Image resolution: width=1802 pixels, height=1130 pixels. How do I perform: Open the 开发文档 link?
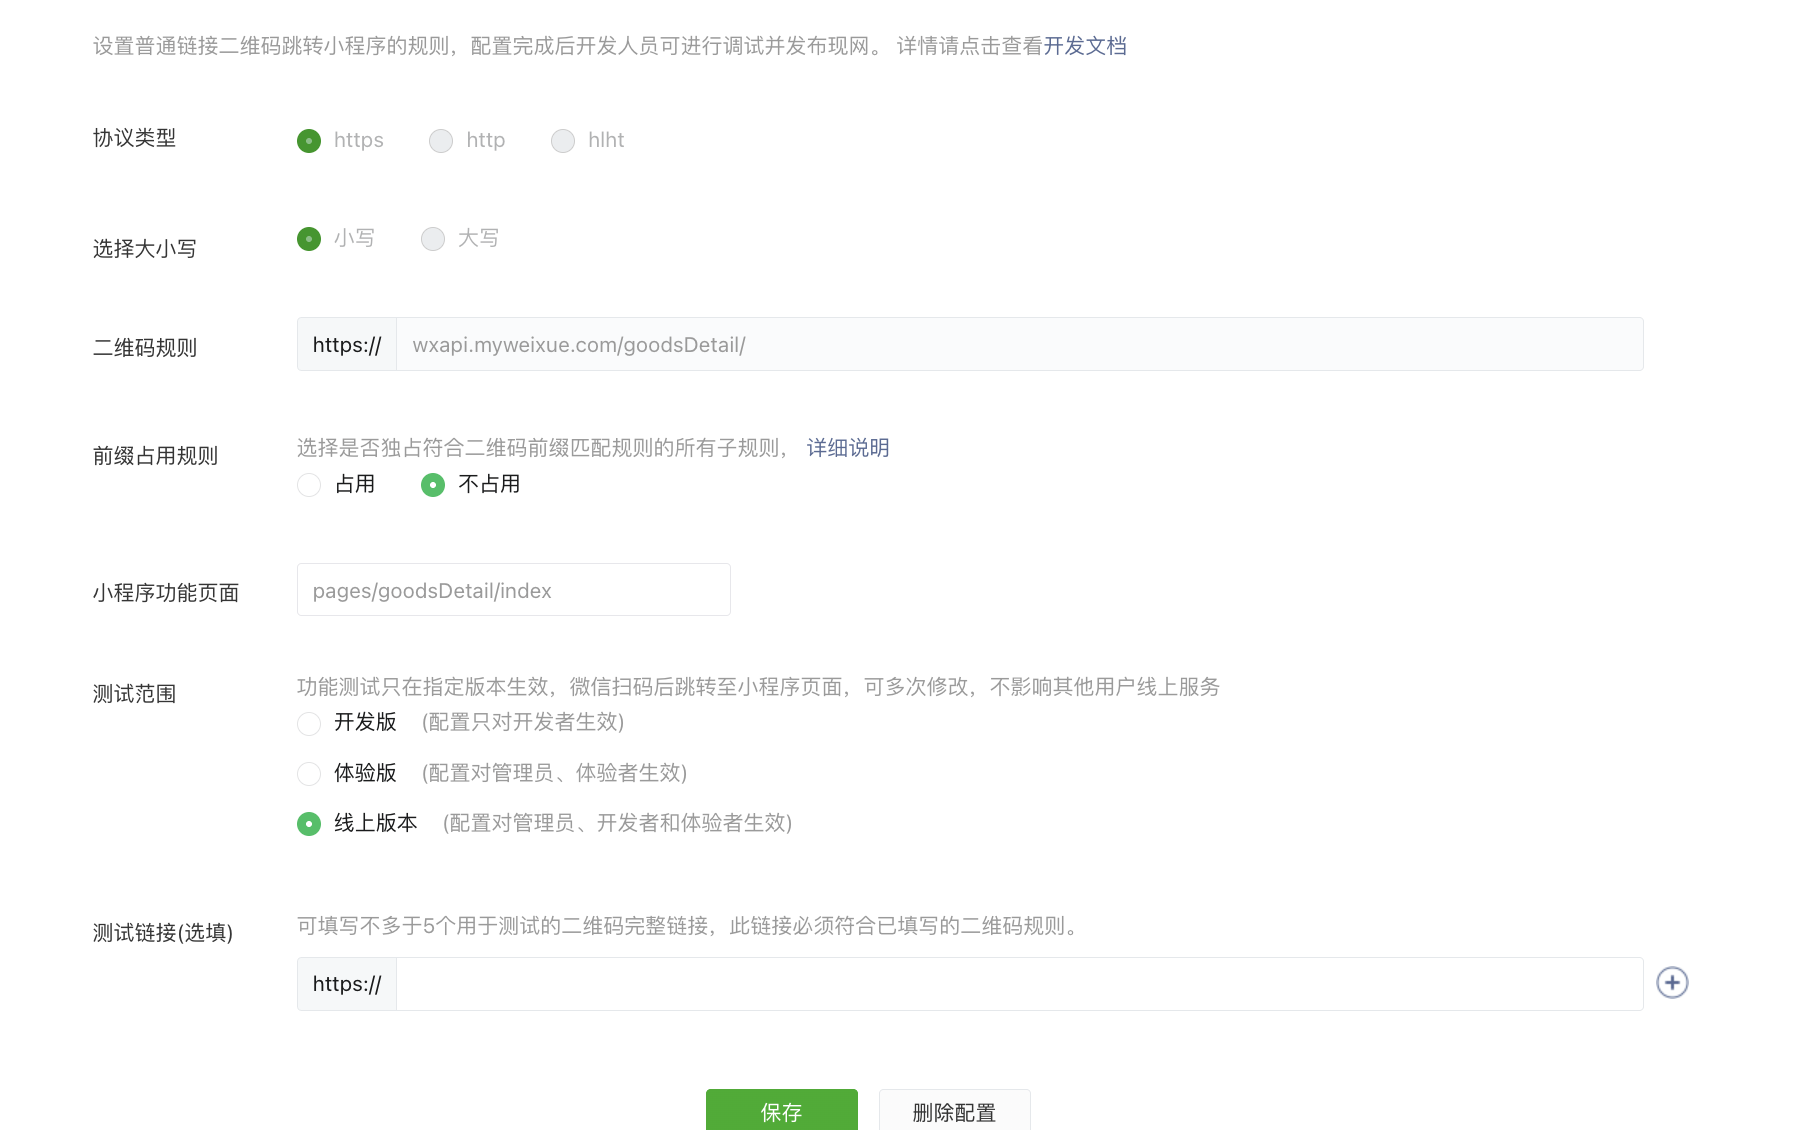click(x=1085, y=46)
